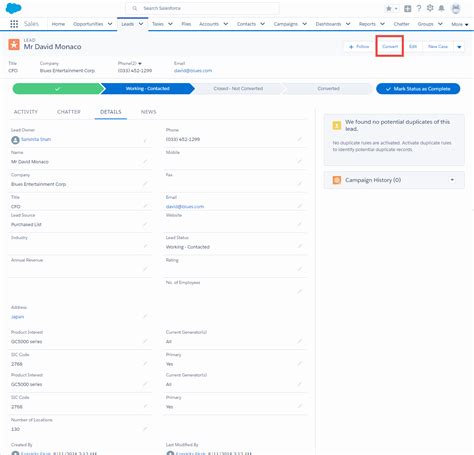The height and width of the screenshot is (455, 474).
Task: Click the New Case button
Action: click(438, 46)
